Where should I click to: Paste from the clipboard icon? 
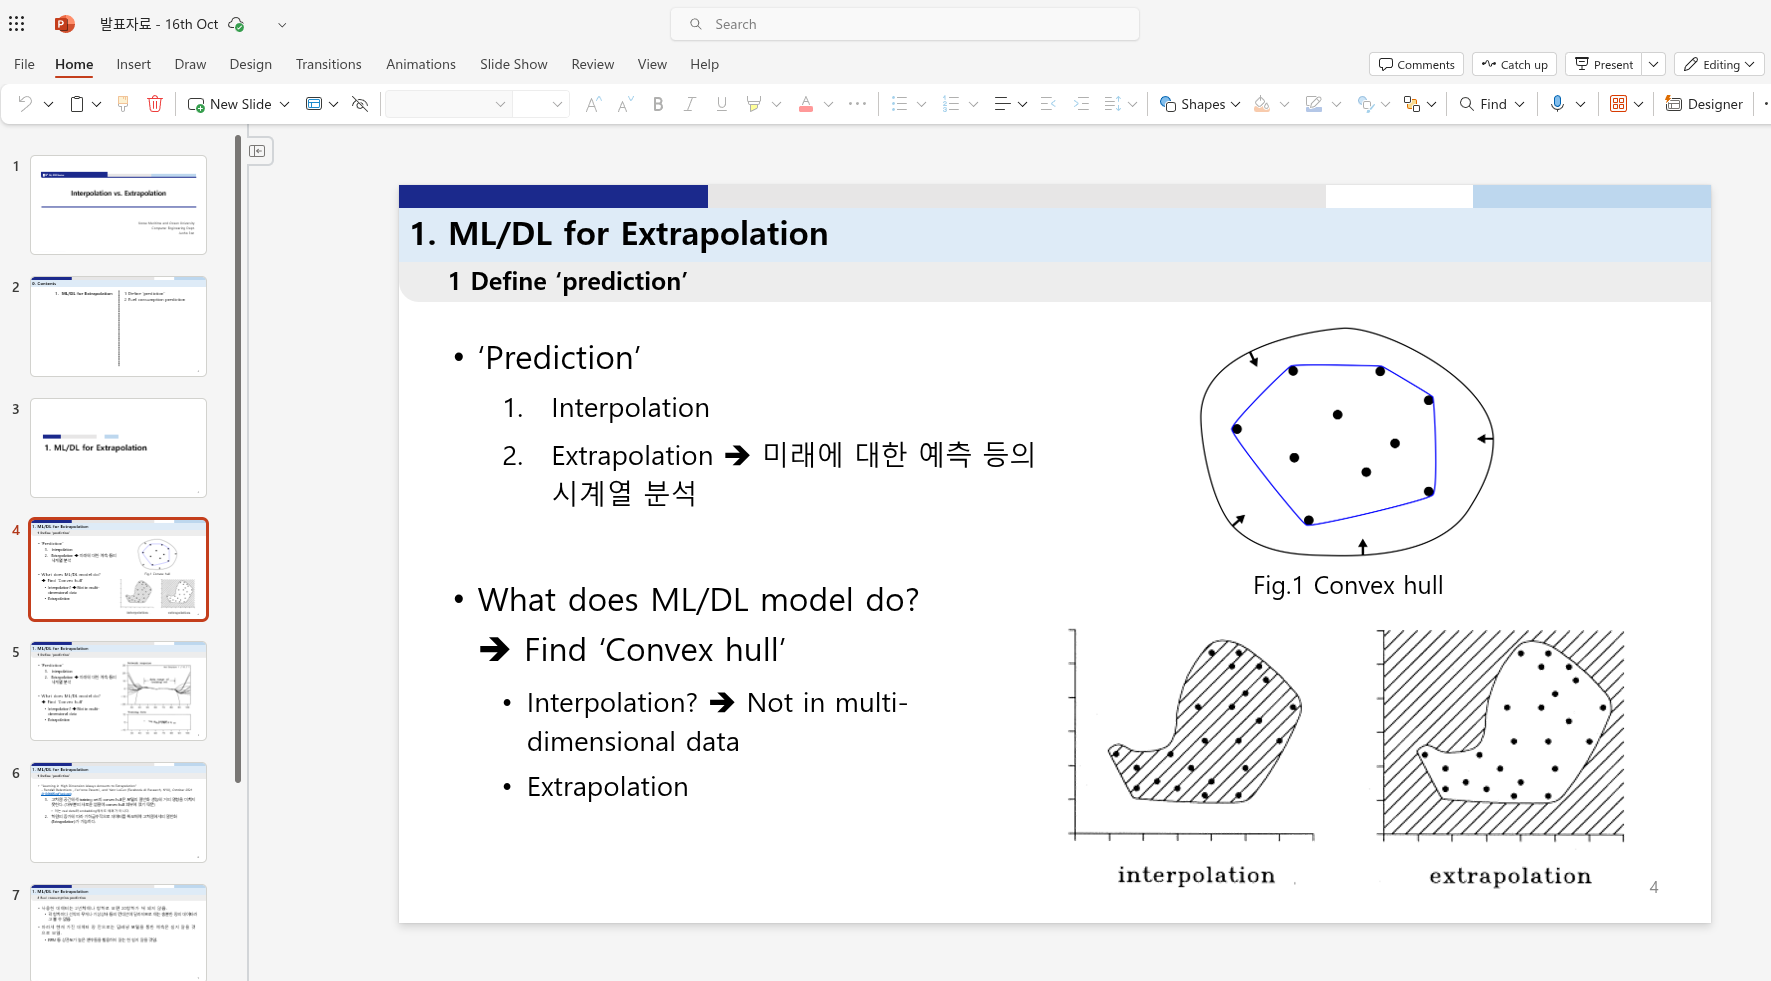tap(76, 103)
